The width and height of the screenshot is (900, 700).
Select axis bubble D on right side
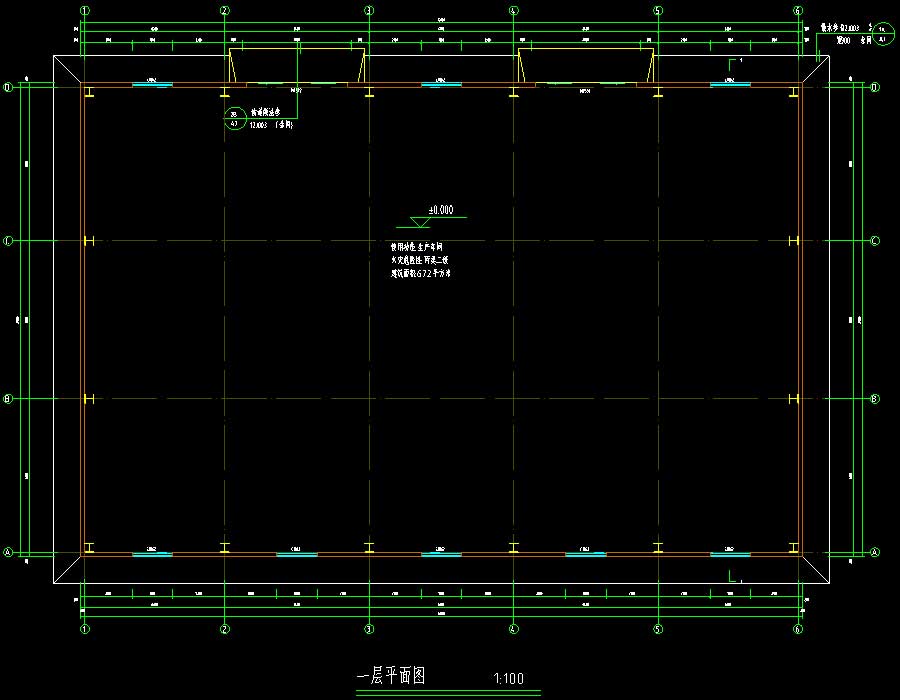point(874,88)
